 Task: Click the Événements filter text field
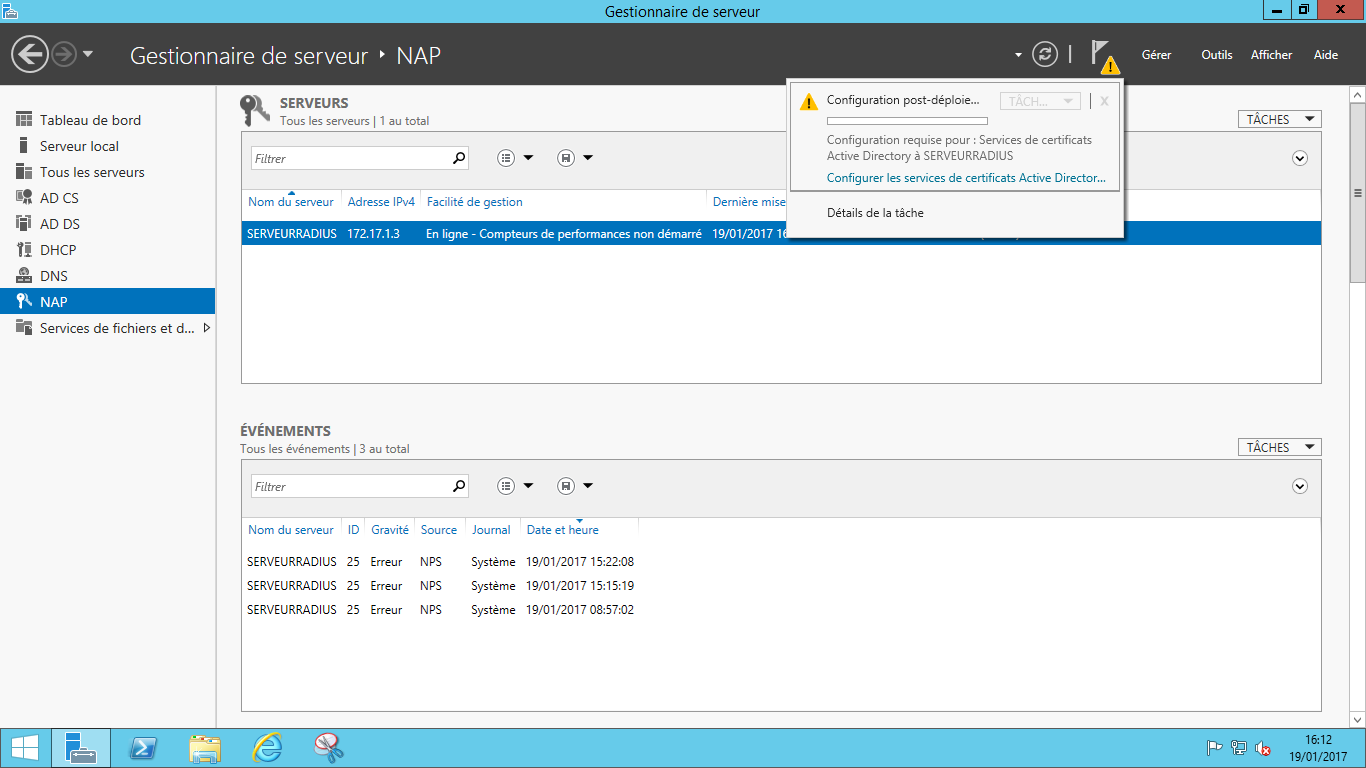click(x=350, y=486)
